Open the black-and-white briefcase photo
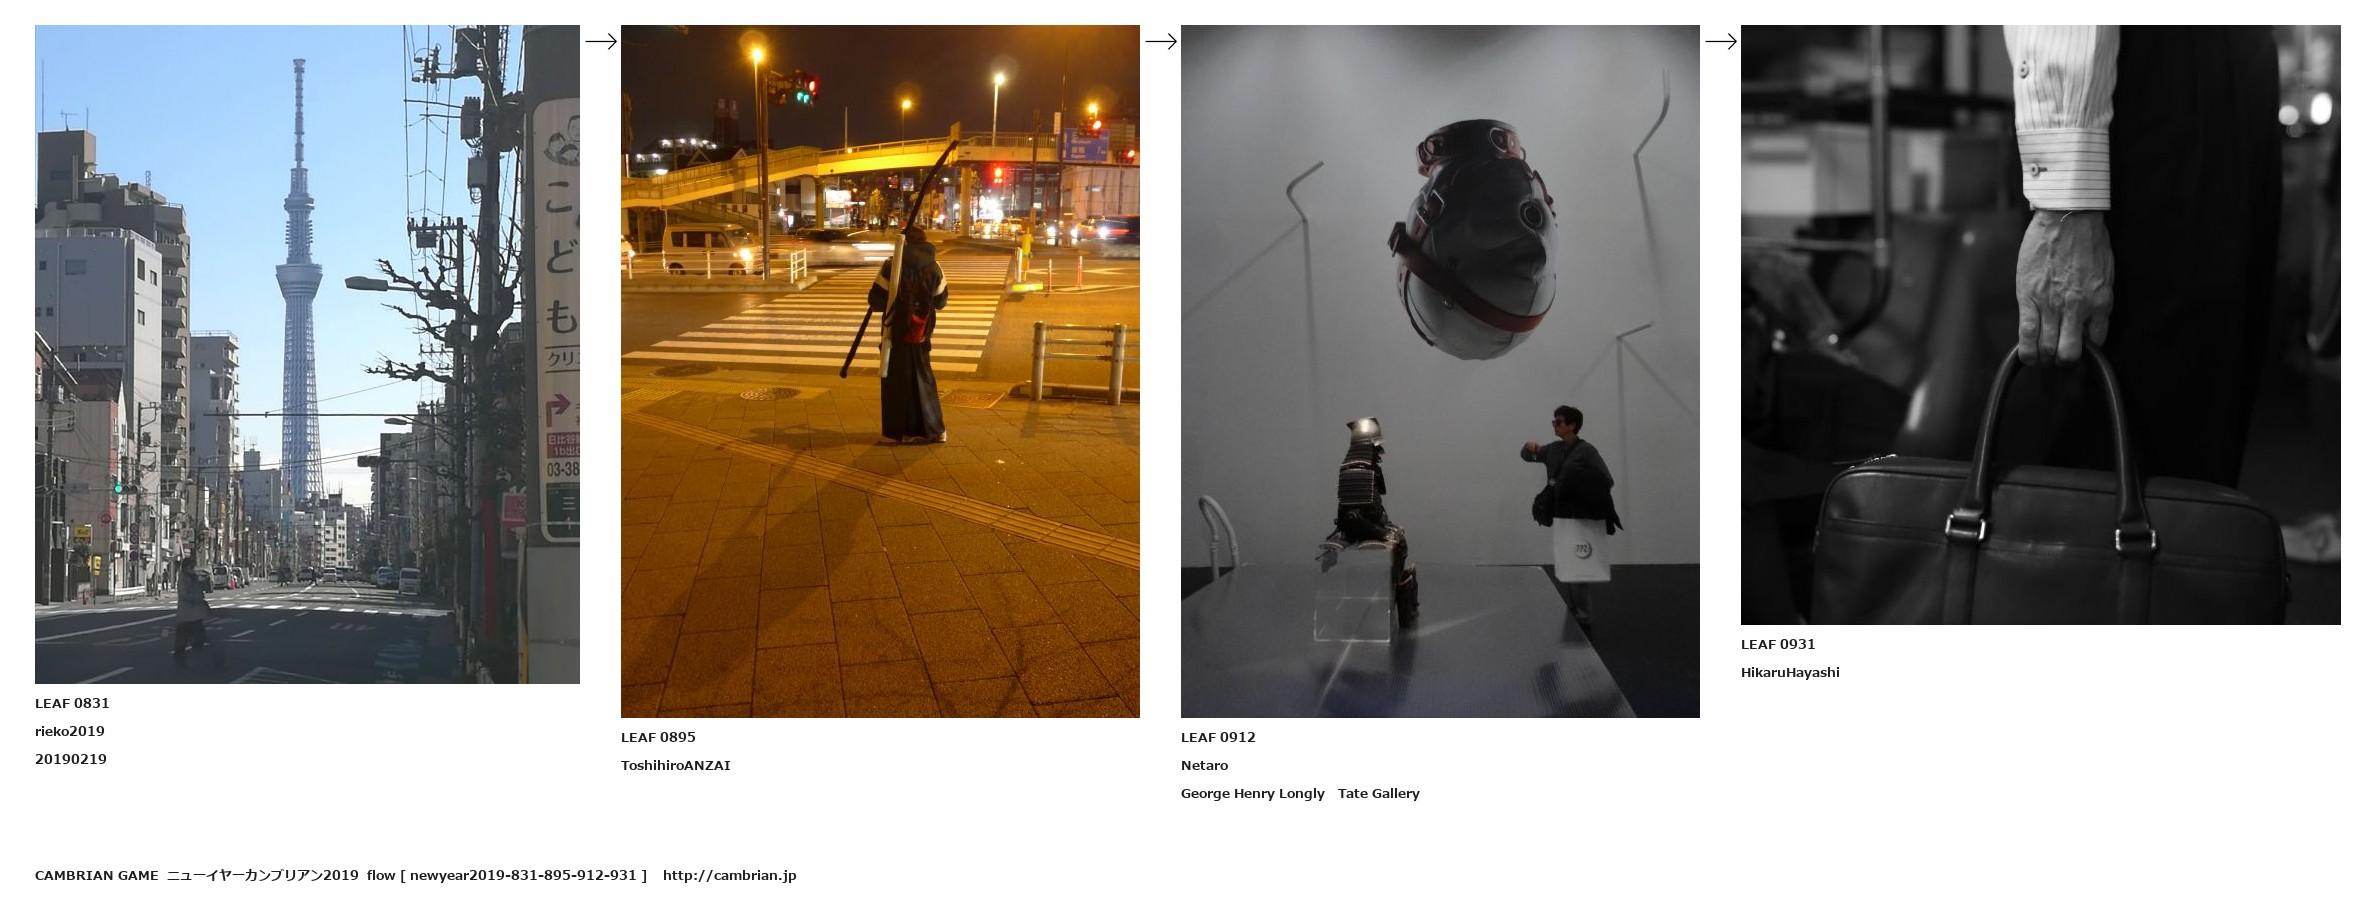Viewport: 2376px width, 900px height. coord(2040,325)
